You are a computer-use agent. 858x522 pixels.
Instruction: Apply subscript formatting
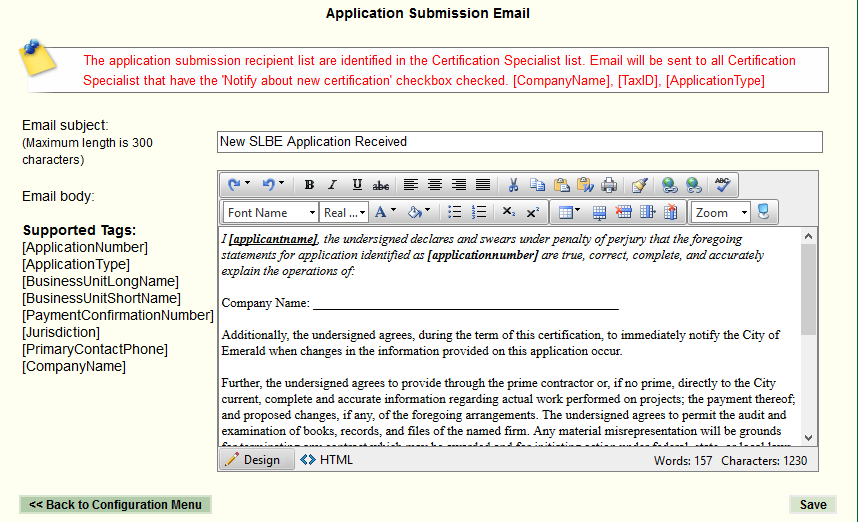click(509, 212)
